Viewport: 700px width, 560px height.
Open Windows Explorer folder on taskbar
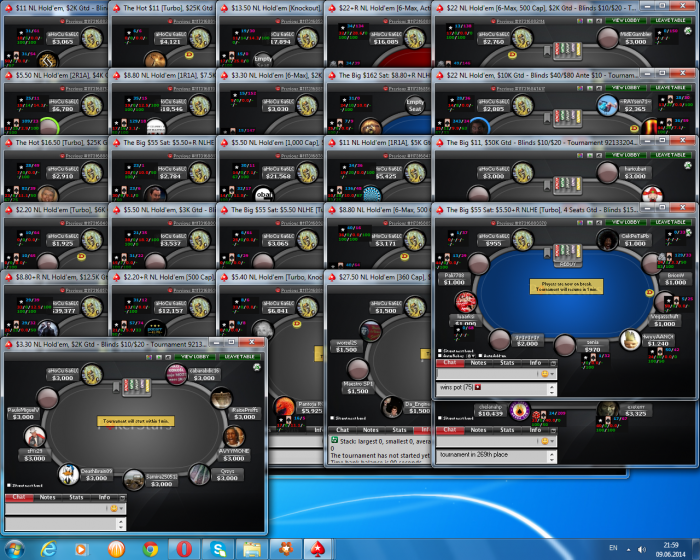pyautogui.click(x=252, y=549)
